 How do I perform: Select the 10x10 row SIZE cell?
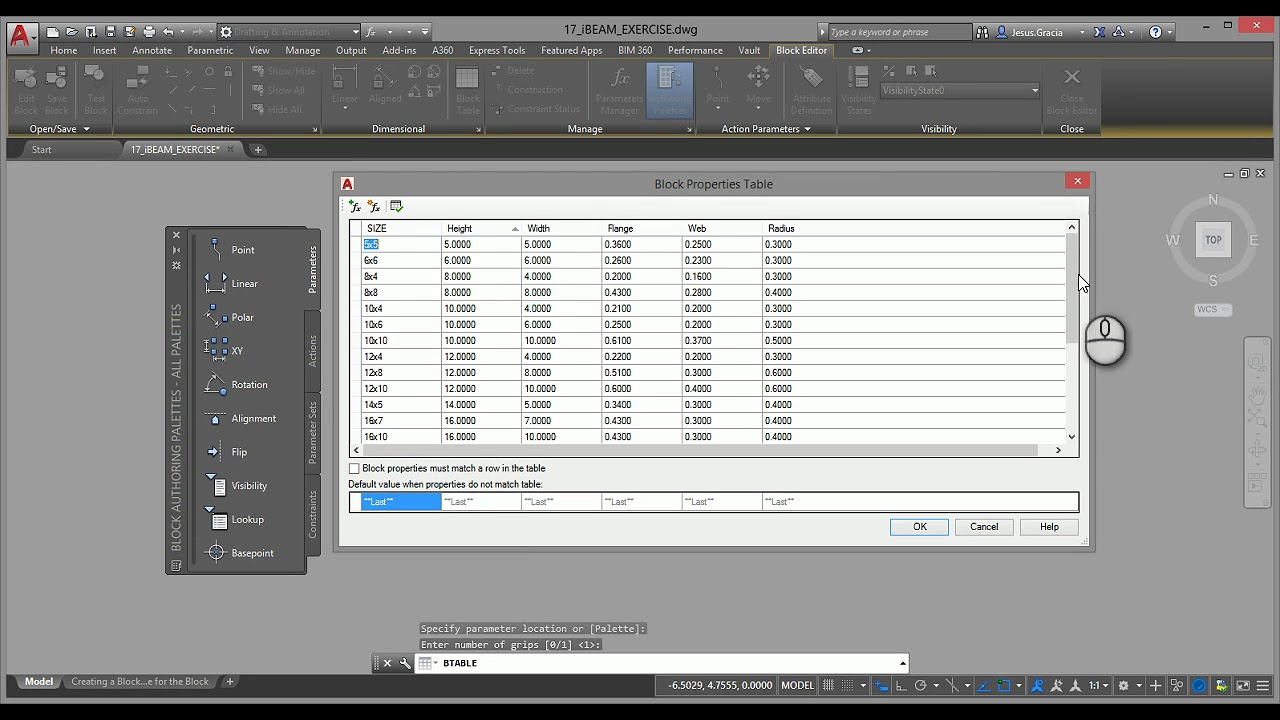(401, 341)
